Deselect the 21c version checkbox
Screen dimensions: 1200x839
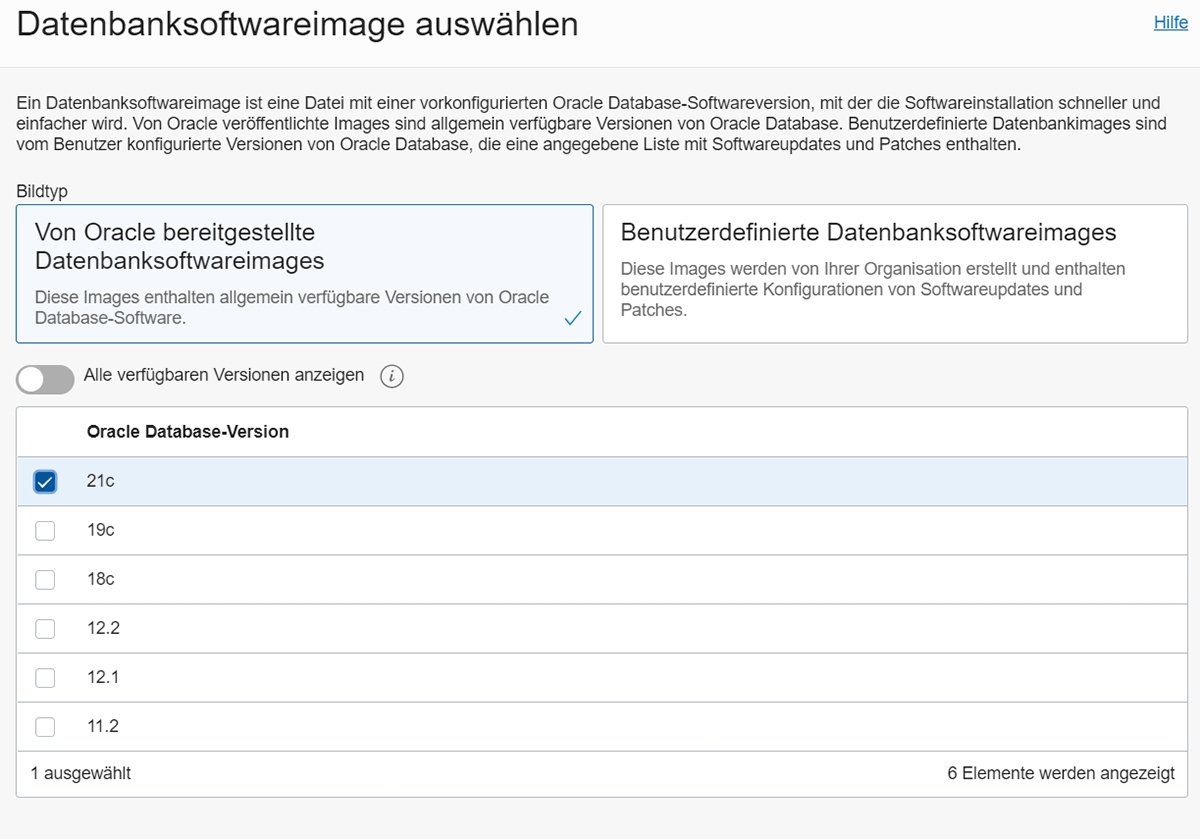click(x=44, y=481)
